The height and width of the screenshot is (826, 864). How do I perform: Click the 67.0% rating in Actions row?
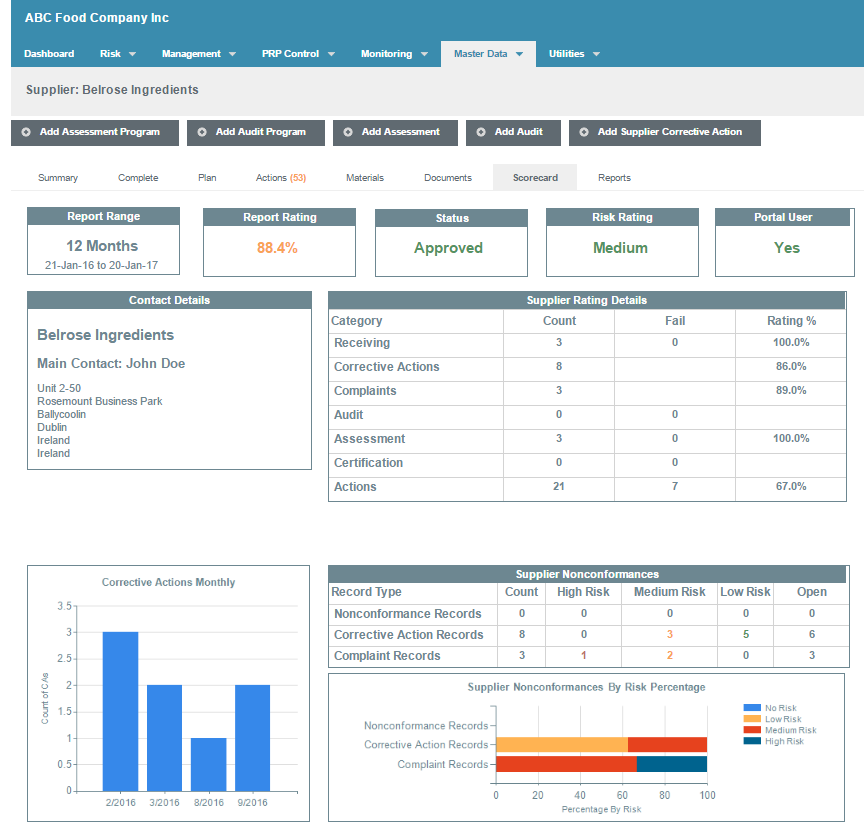pyautogui.click(x=791, y=487)
